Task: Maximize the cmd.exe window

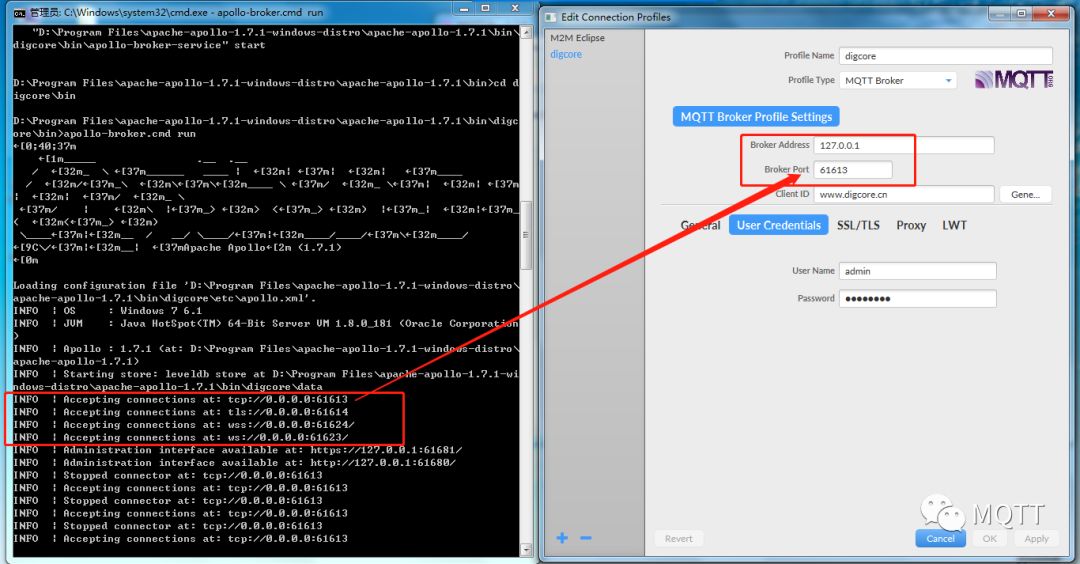Action: pos(486,9)
